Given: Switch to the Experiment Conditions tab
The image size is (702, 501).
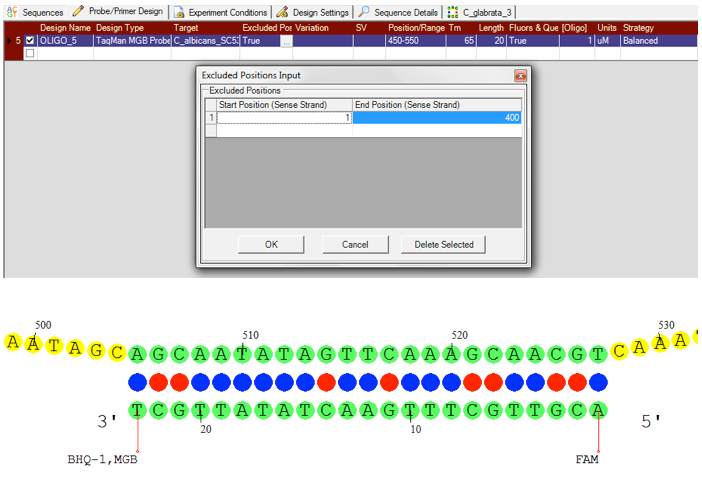Looking at the screenshot, I should click(226, 12).
